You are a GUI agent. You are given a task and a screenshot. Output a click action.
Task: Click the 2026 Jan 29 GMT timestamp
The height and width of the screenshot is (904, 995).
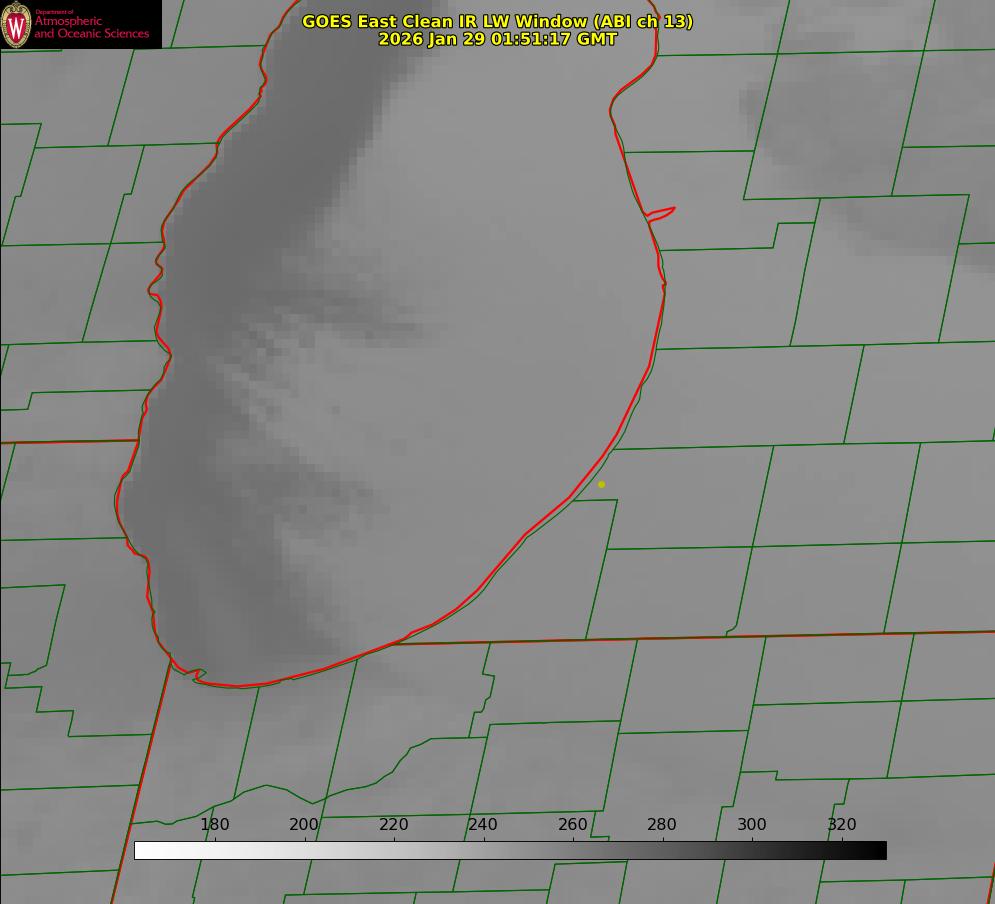point(497,39)
